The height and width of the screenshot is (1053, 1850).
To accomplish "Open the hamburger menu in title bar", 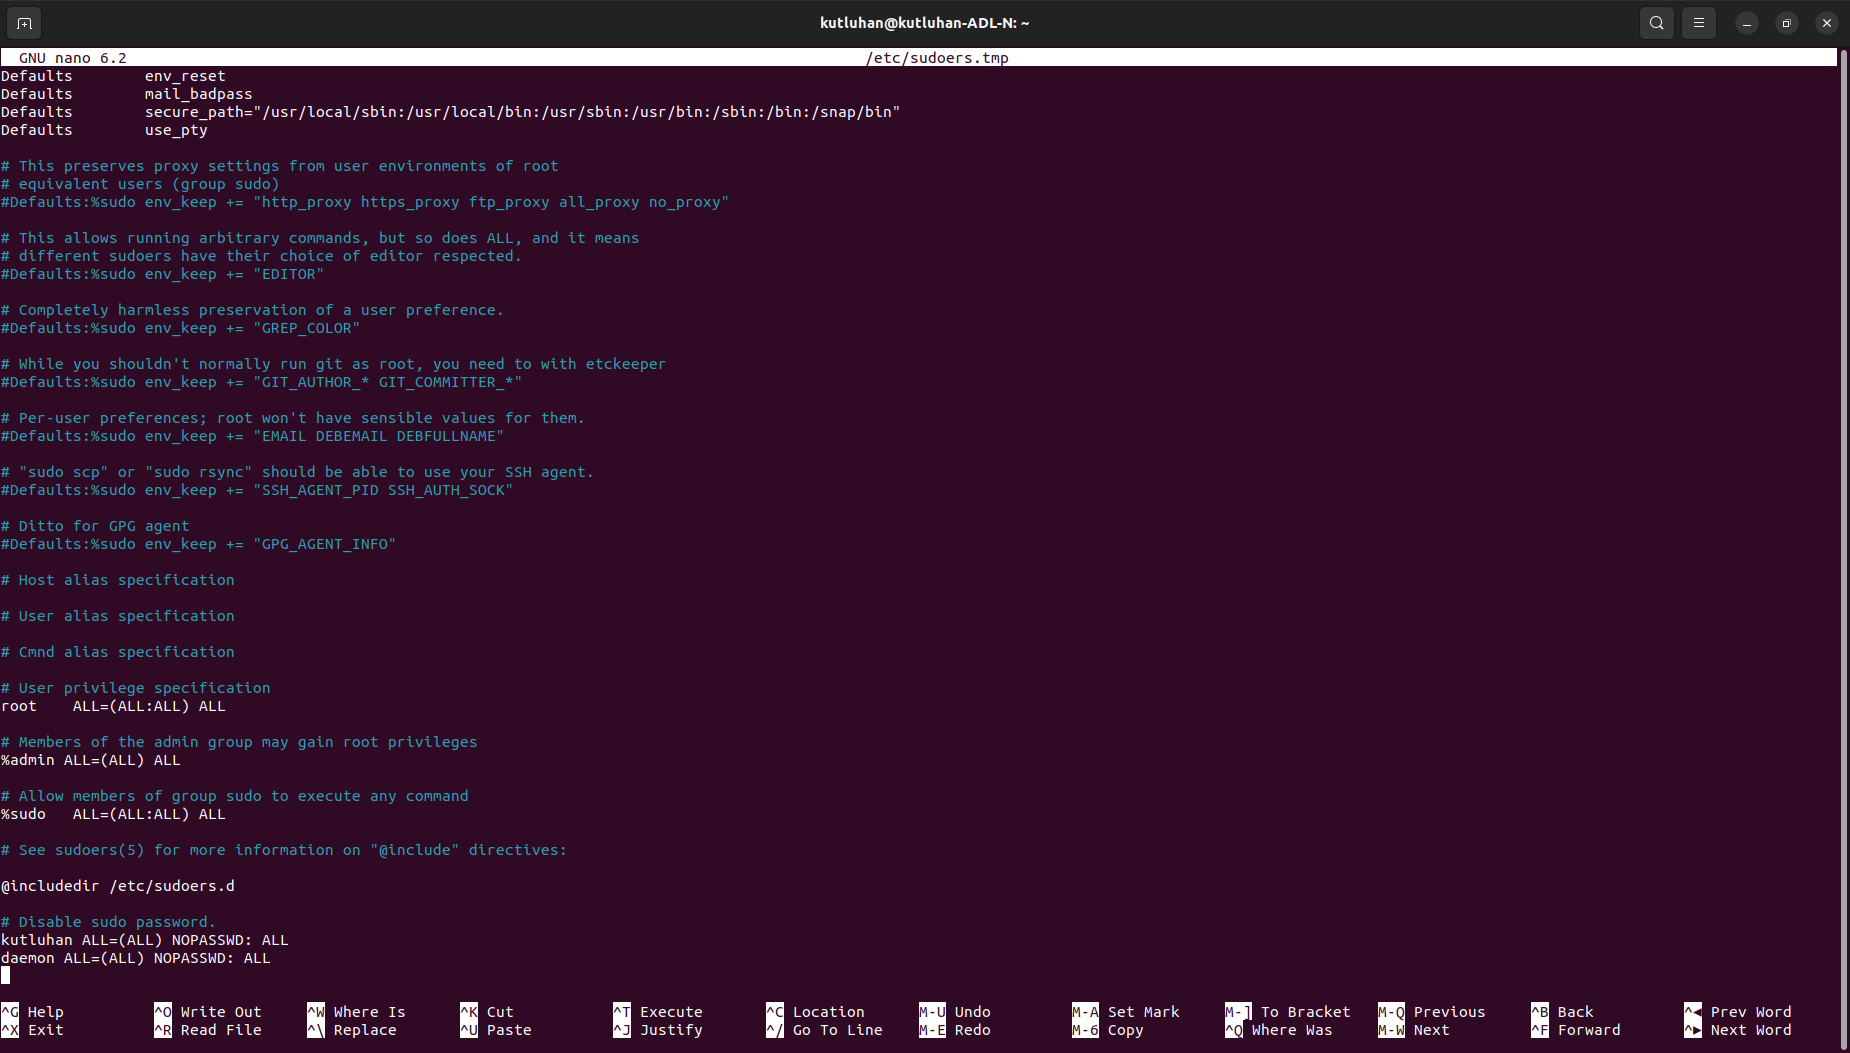I will coord(1698,23).
